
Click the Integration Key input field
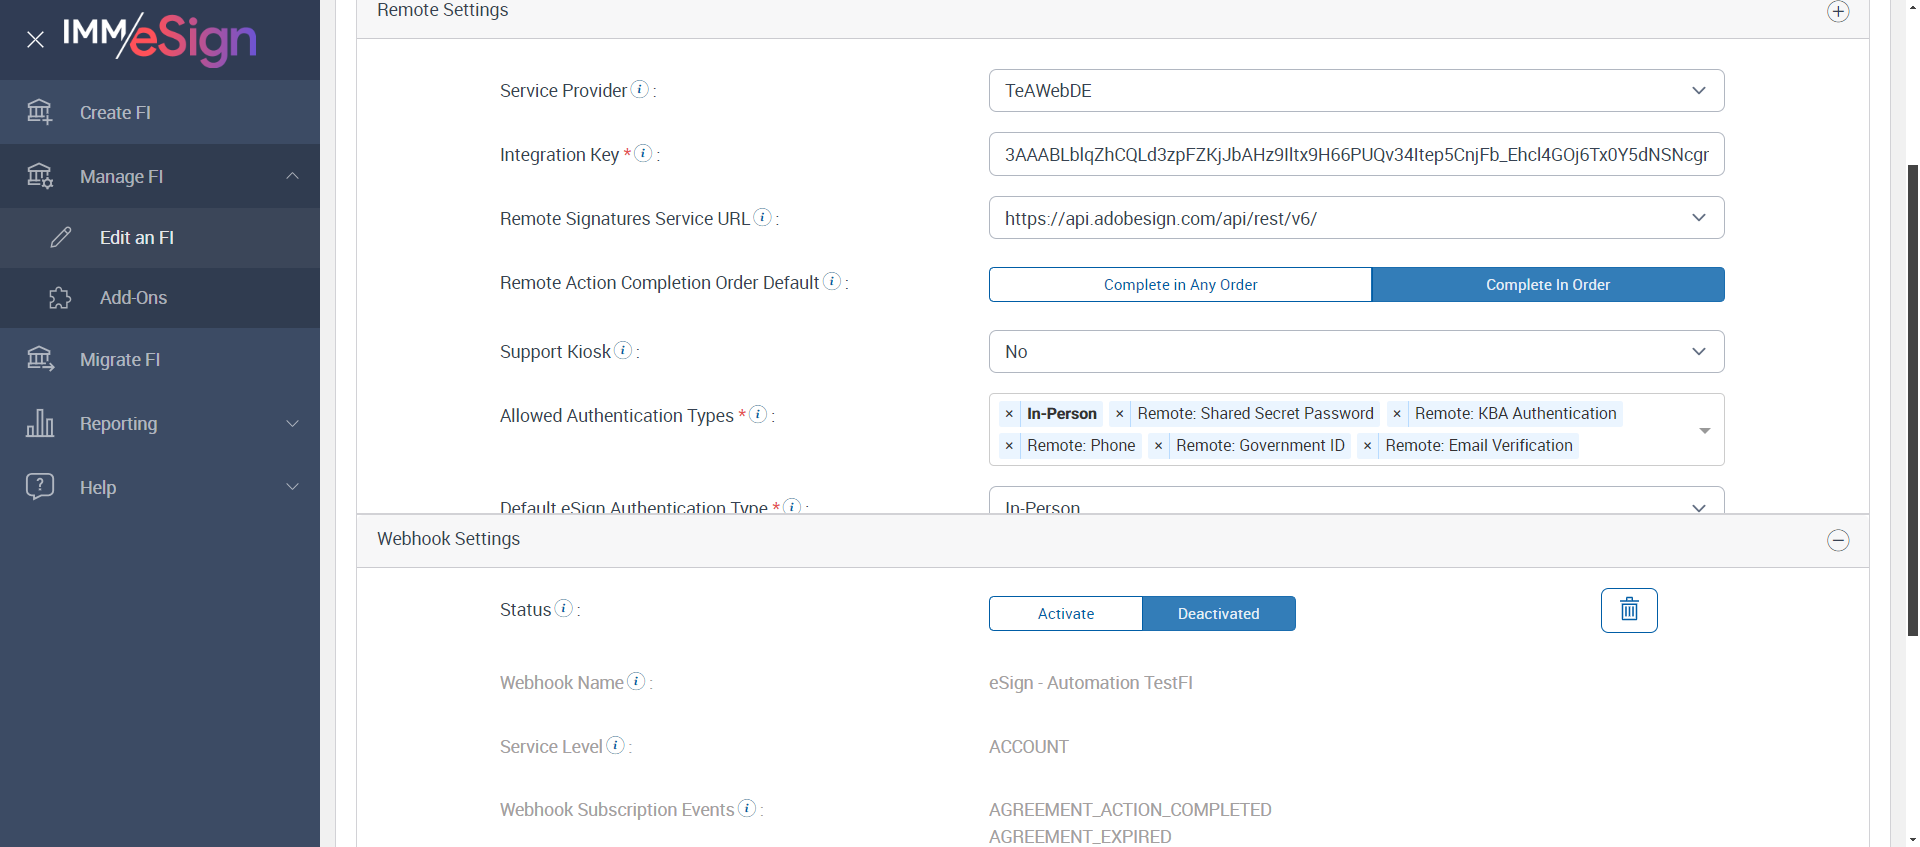(1356, 155)
